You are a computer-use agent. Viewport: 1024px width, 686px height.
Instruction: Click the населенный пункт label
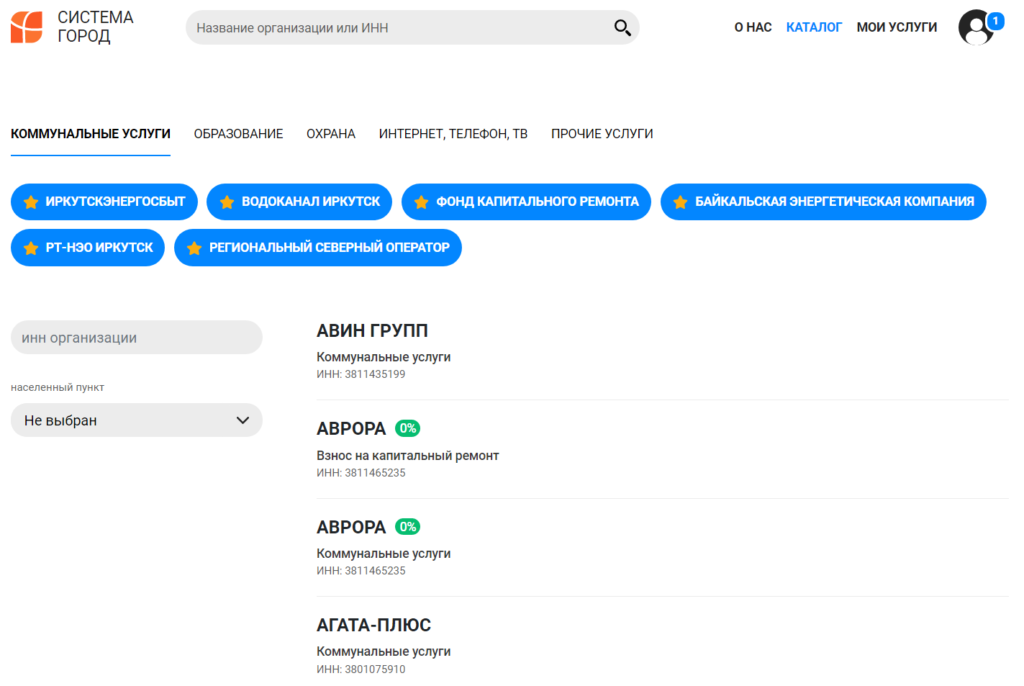tap(57, 387)
